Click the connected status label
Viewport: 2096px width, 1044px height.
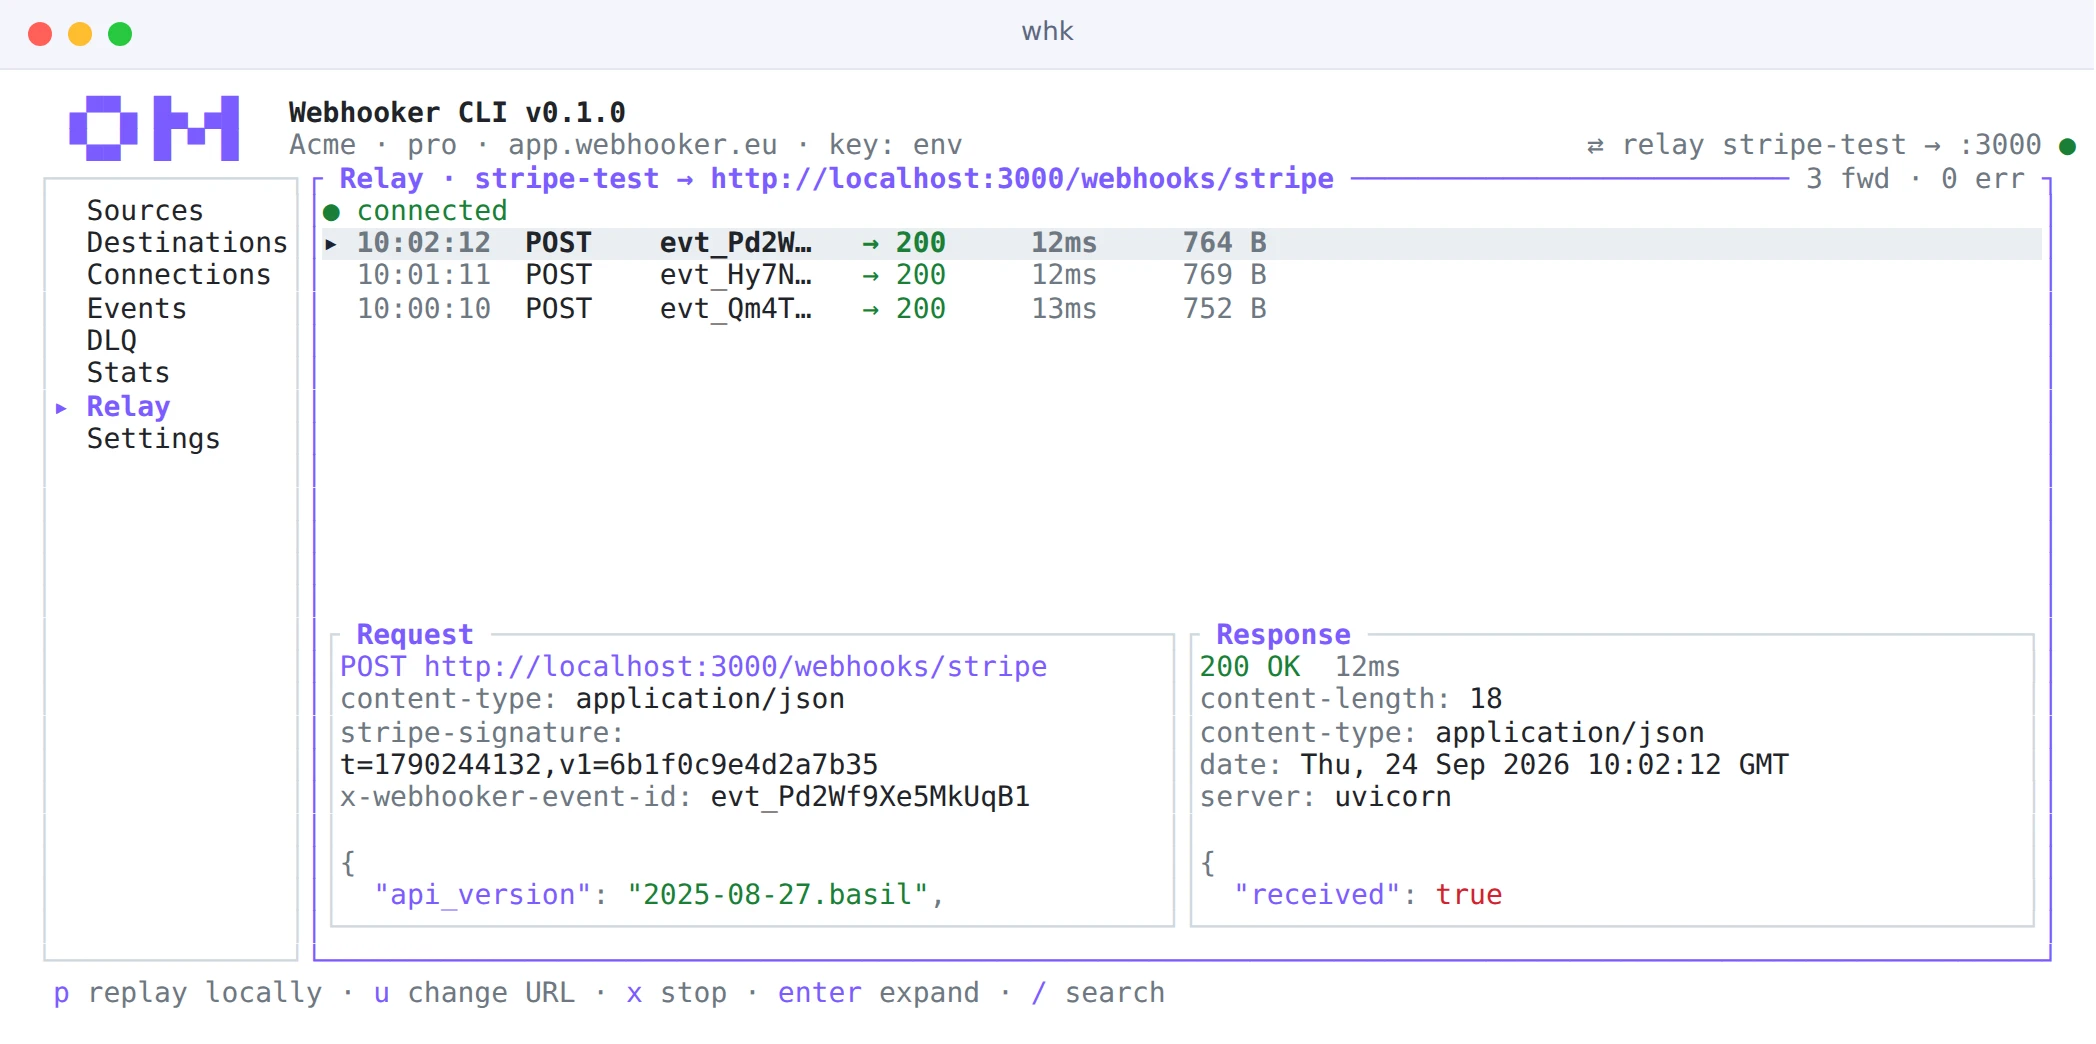point(432,211)
